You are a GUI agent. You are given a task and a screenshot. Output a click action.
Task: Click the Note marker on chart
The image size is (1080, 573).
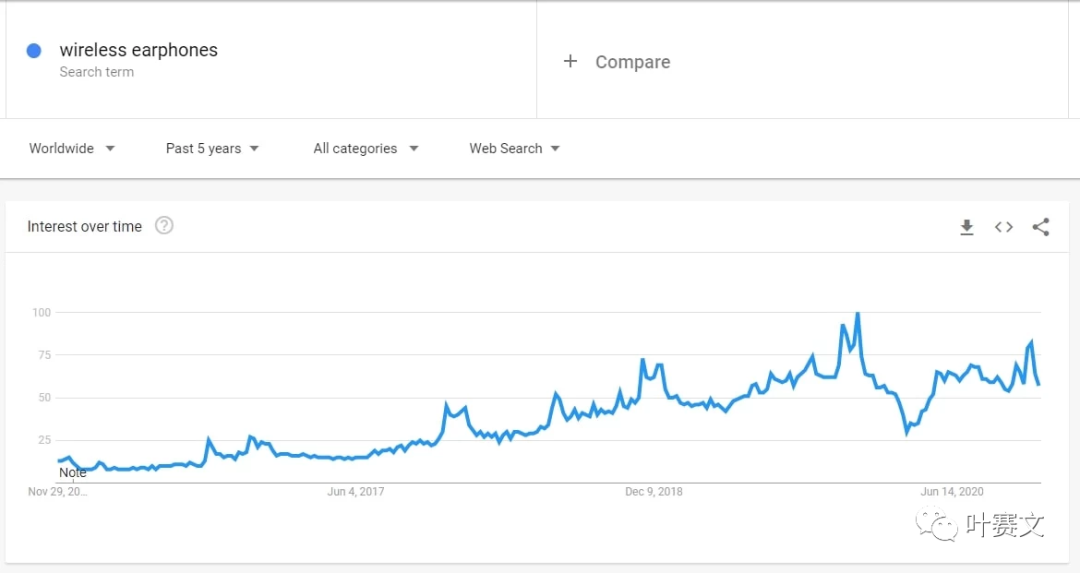click(x=72, y=472)
